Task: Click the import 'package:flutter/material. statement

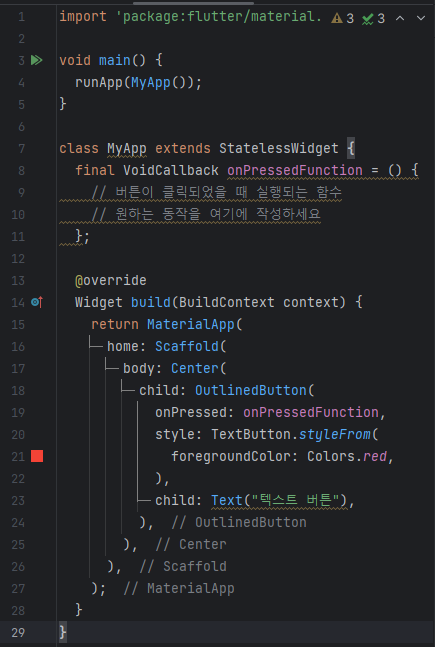Action: pos(190,17)
